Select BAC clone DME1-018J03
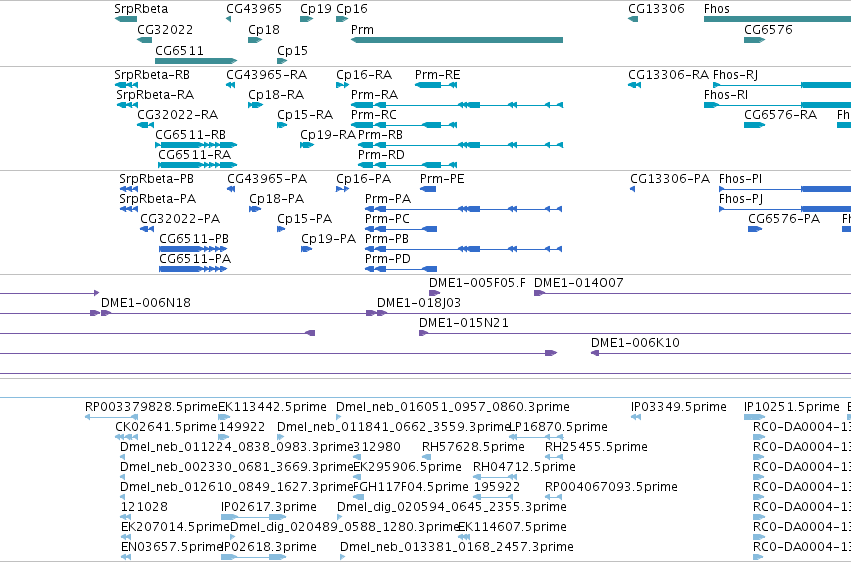 pyautogui.click(x=419, y=303)
